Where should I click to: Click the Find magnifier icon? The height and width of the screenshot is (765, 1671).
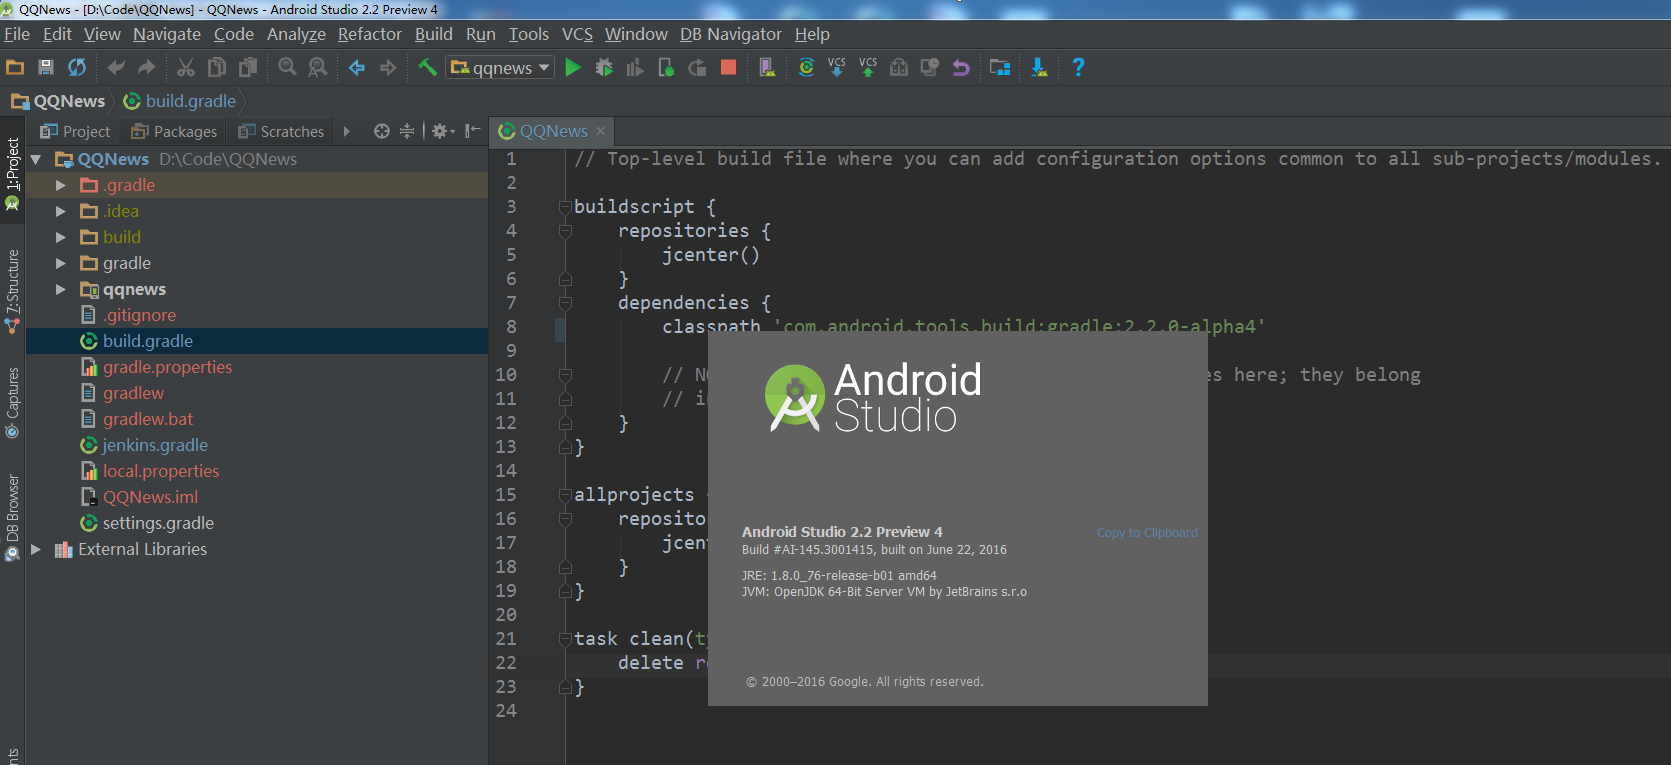287,67
